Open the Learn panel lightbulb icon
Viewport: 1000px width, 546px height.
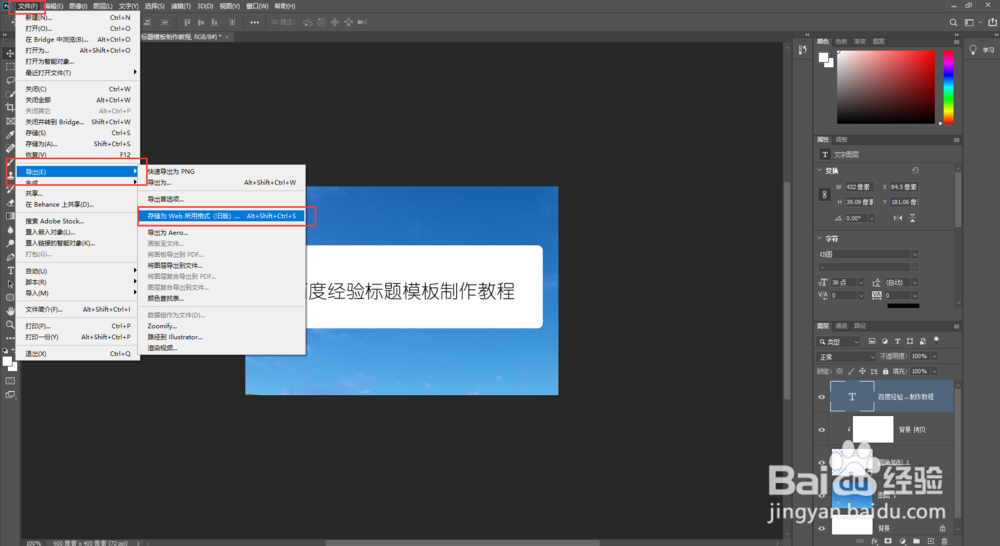[973, 50]
